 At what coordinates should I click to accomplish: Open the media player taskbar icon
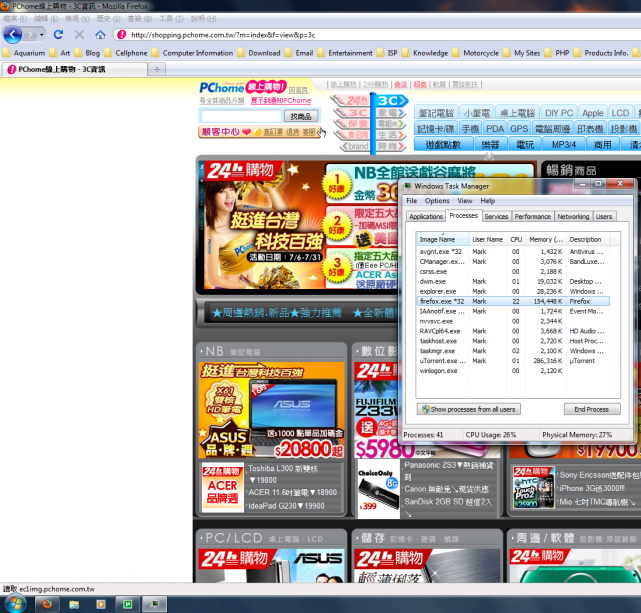(101, 604)
